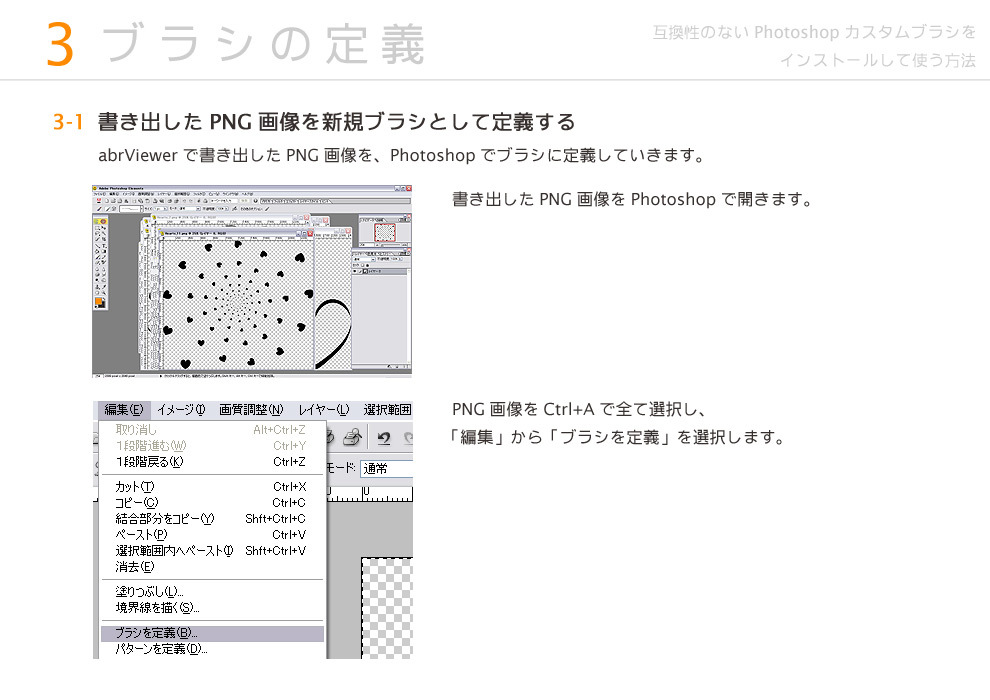Close the front hearts document window
Viewport: 990px width, 700px height.
[x=308, y=233]
